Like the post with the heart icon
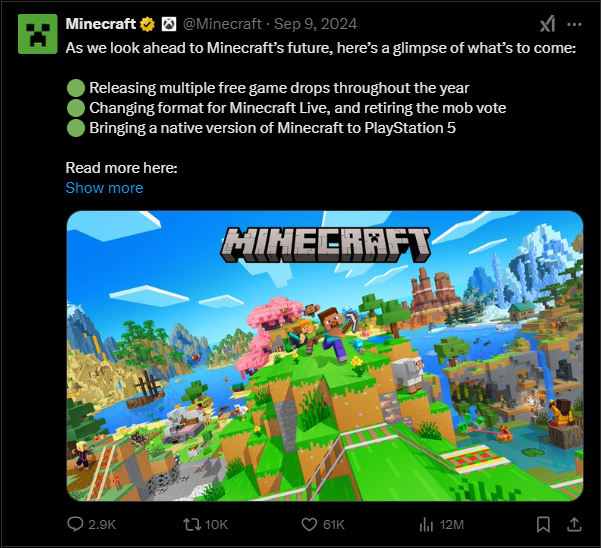601x548 pixels. (309, 524)
